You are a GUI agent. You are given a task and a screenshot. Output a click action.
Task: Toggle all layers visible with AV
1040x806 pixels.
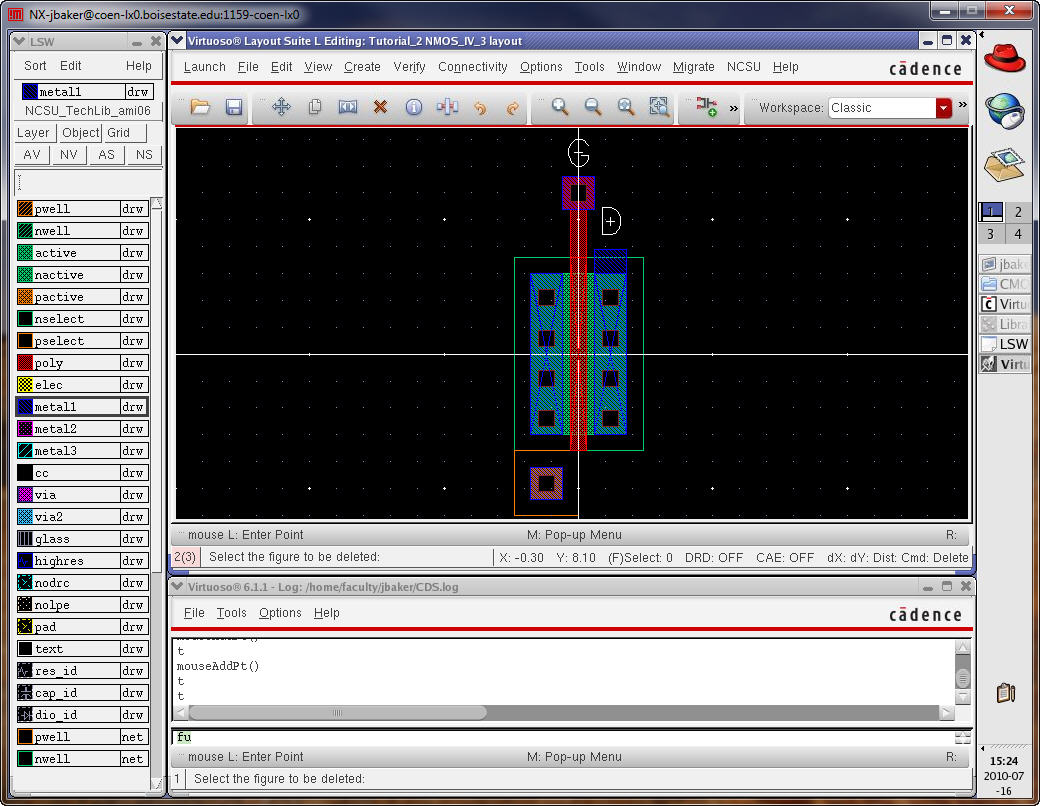(32, 155)
